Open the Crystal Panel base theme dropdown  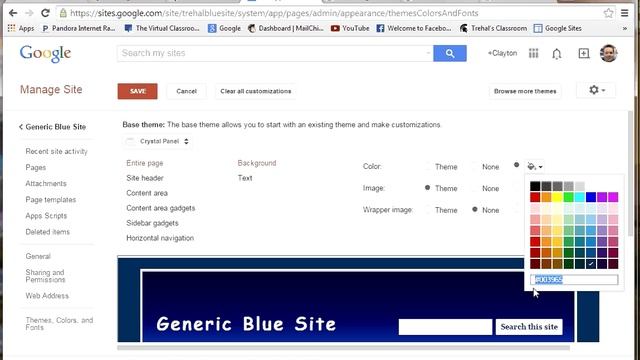click(x=157, y=141)
